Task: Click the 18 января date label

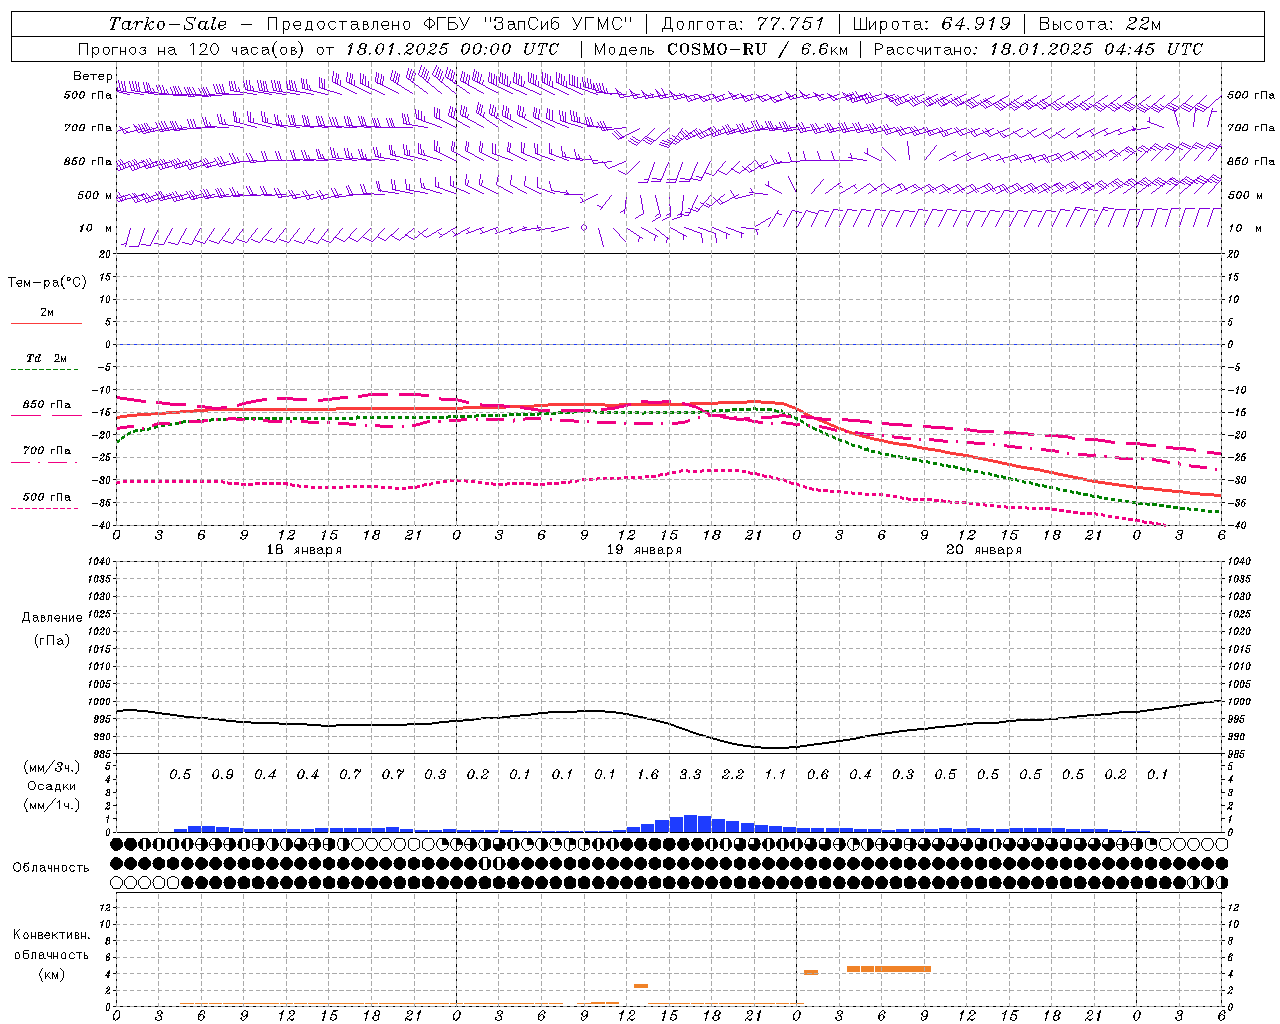Action: (x=304, y=550)
